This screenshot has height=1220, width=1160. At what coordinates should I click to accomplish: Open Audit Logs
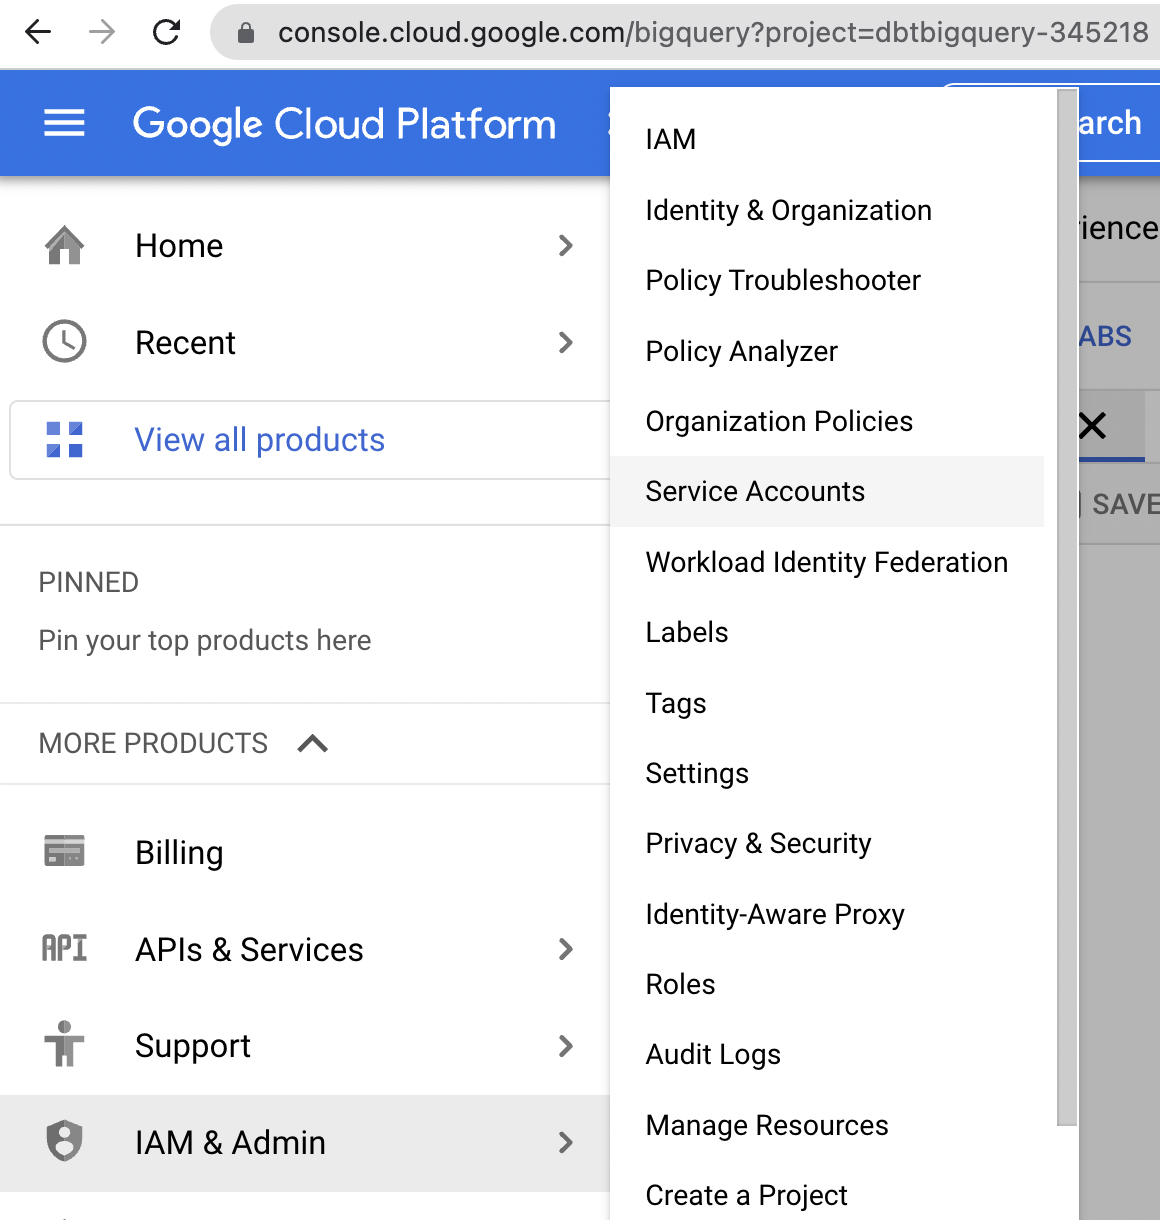point(827,1054)
